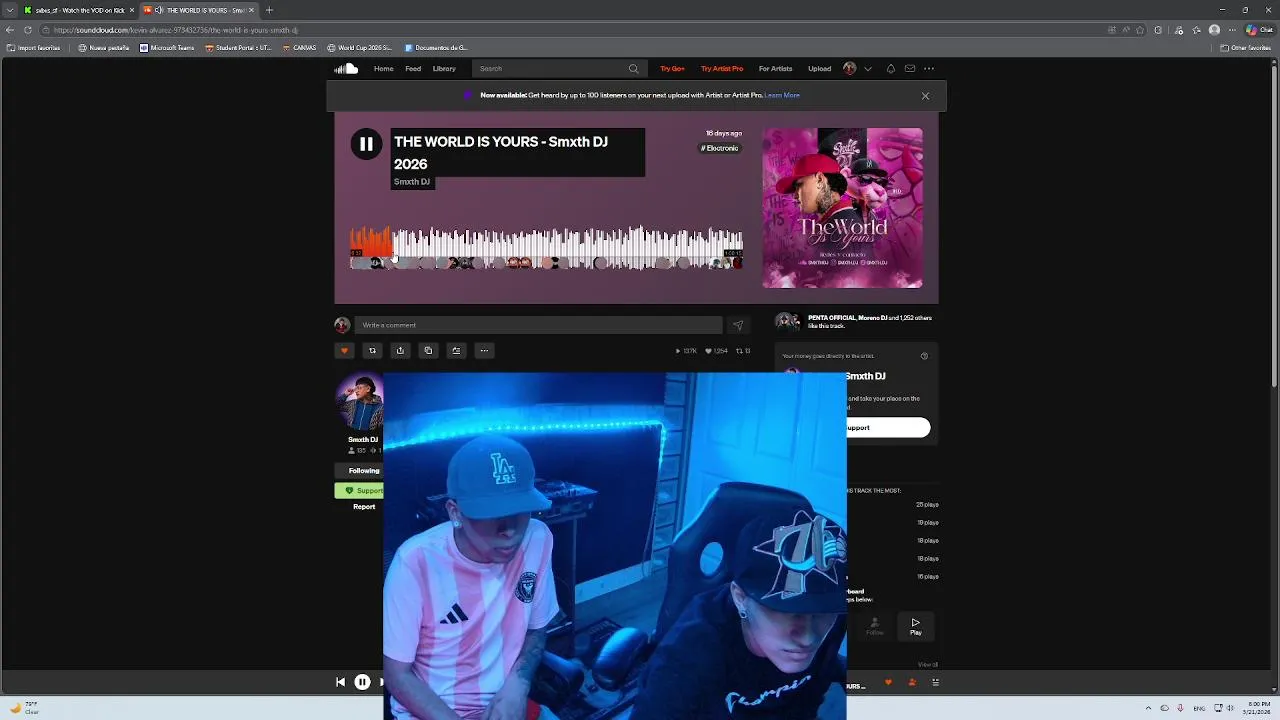Viewport: 1280px width, 720px height.
Task: Dismiss the Now available banner
Action: tap(925, 96)
